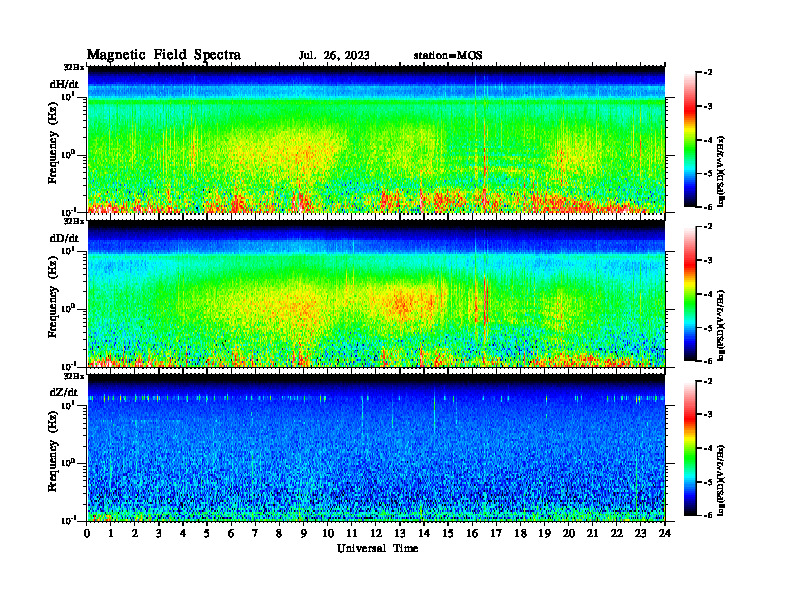Click the -2 value on dH/dt color bar
Image resolution: width=792 pixels, height=612 pixels.
pyautogui.click(x=708, y=73)
